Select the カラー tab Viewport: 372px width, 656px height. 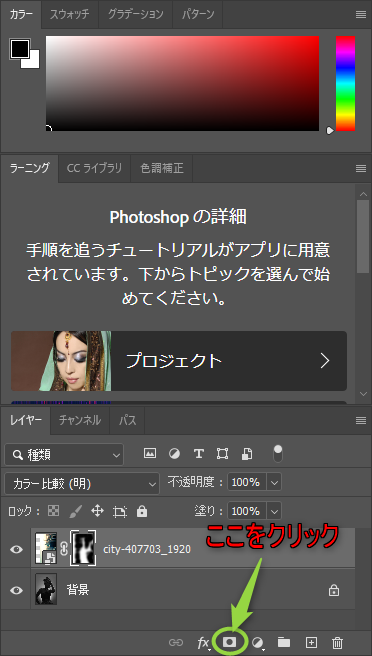pyautogui.click(x=21, y=14)
